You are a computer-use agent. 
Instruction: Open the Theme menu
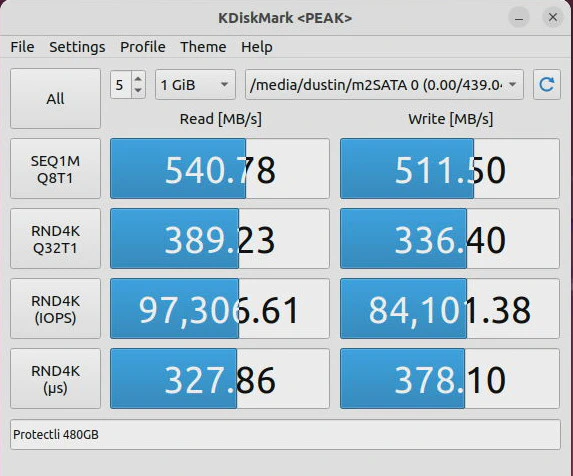(203, 47)
